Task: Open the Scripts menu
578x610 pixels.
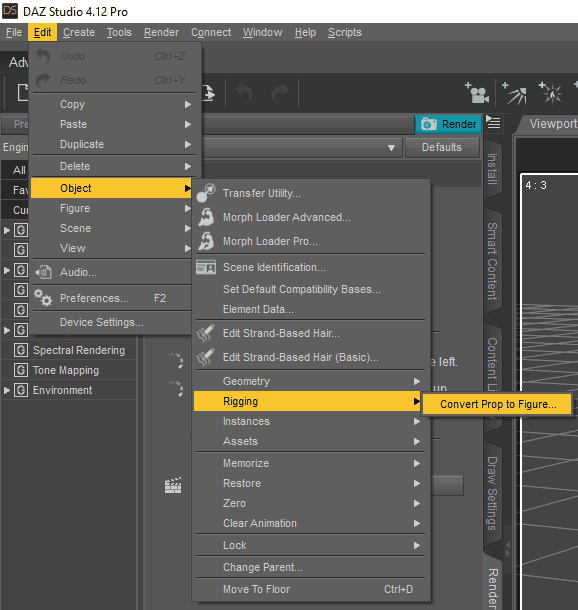Action: coord(345,32)
